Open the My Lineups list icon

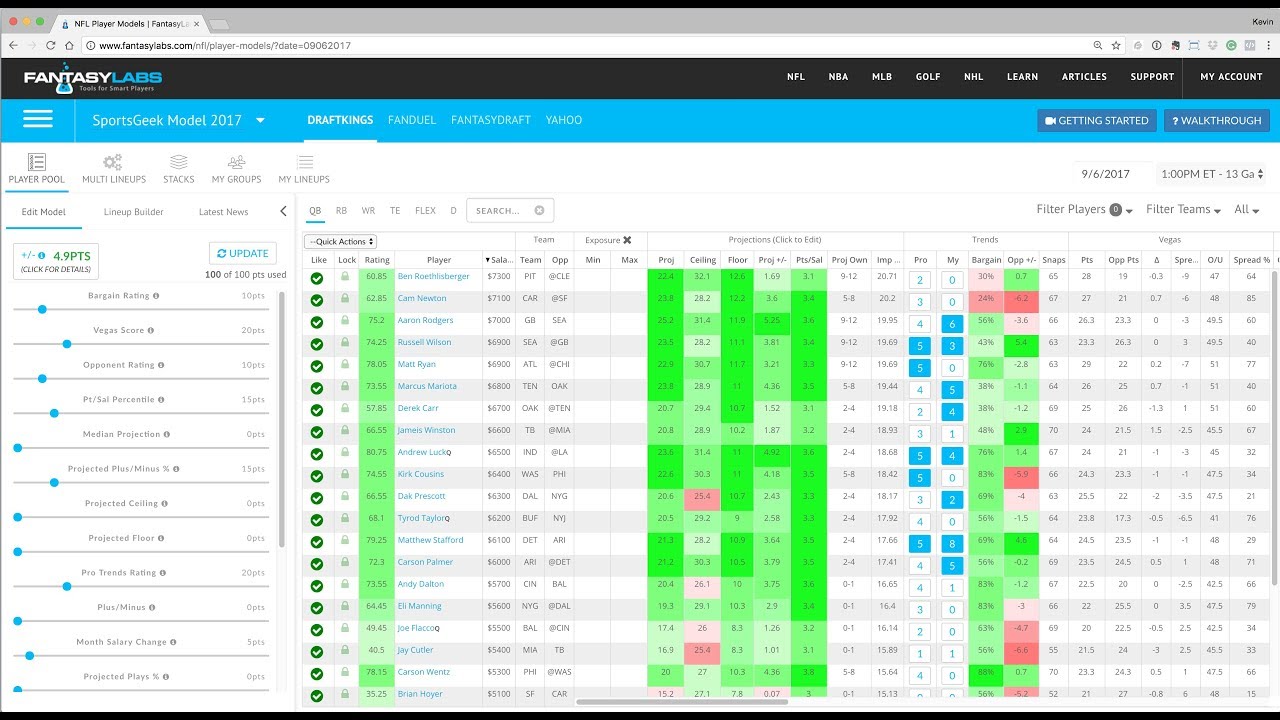(304, 162)
